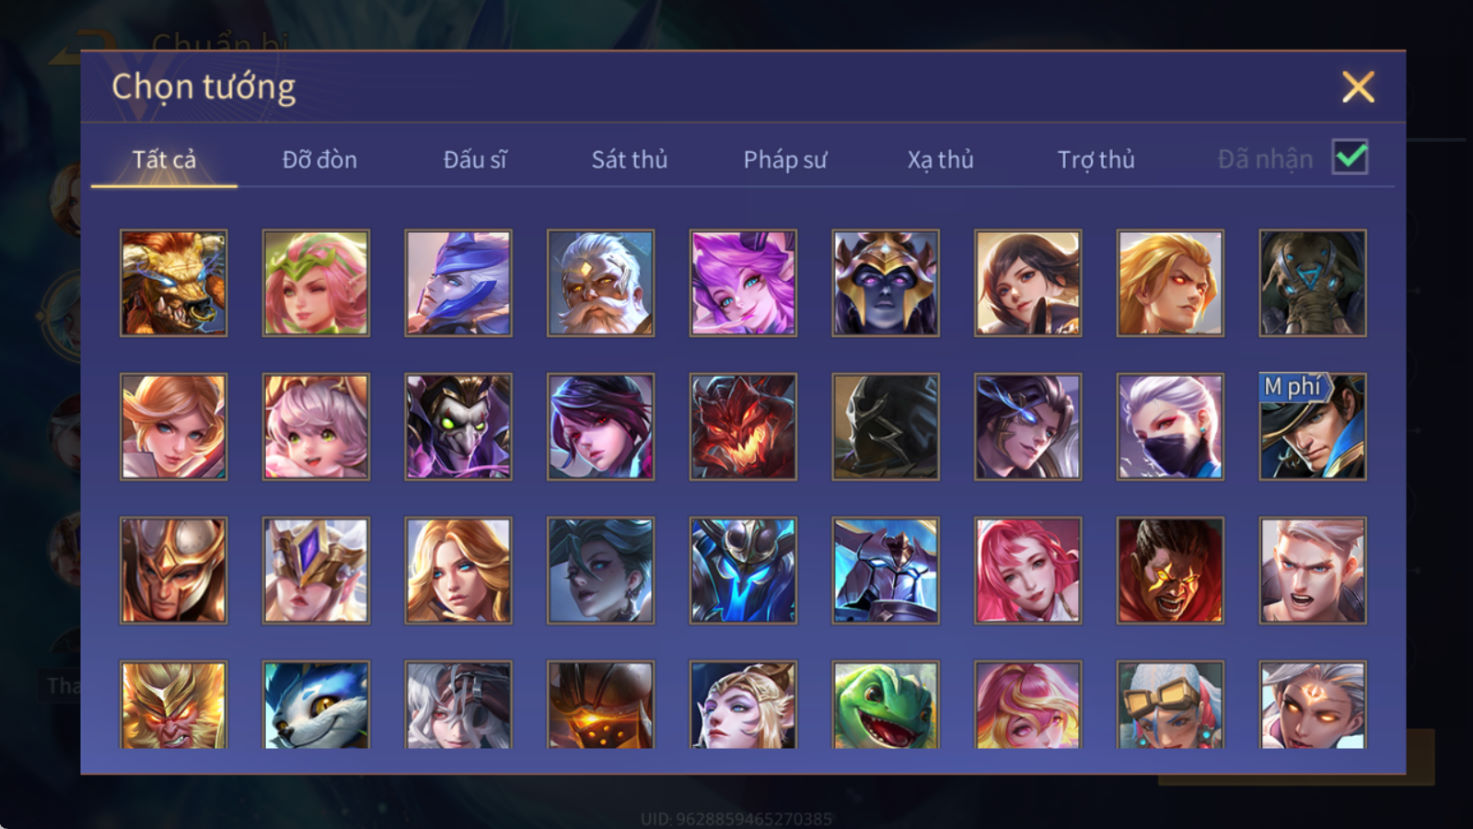Select the white-bearded old man hero
The width and height of the screenshot is (1473, 829).
(x=601, y=283)
